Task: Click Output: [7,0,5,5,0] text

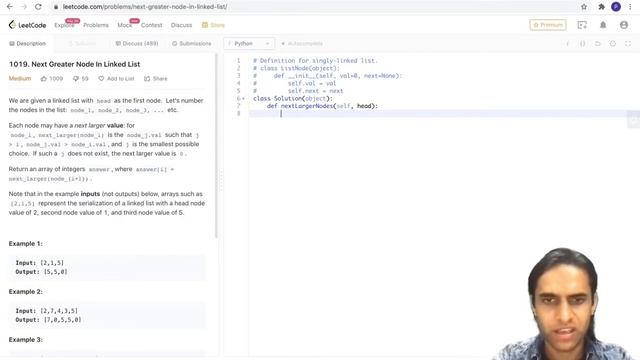Action: pos(48,320)
